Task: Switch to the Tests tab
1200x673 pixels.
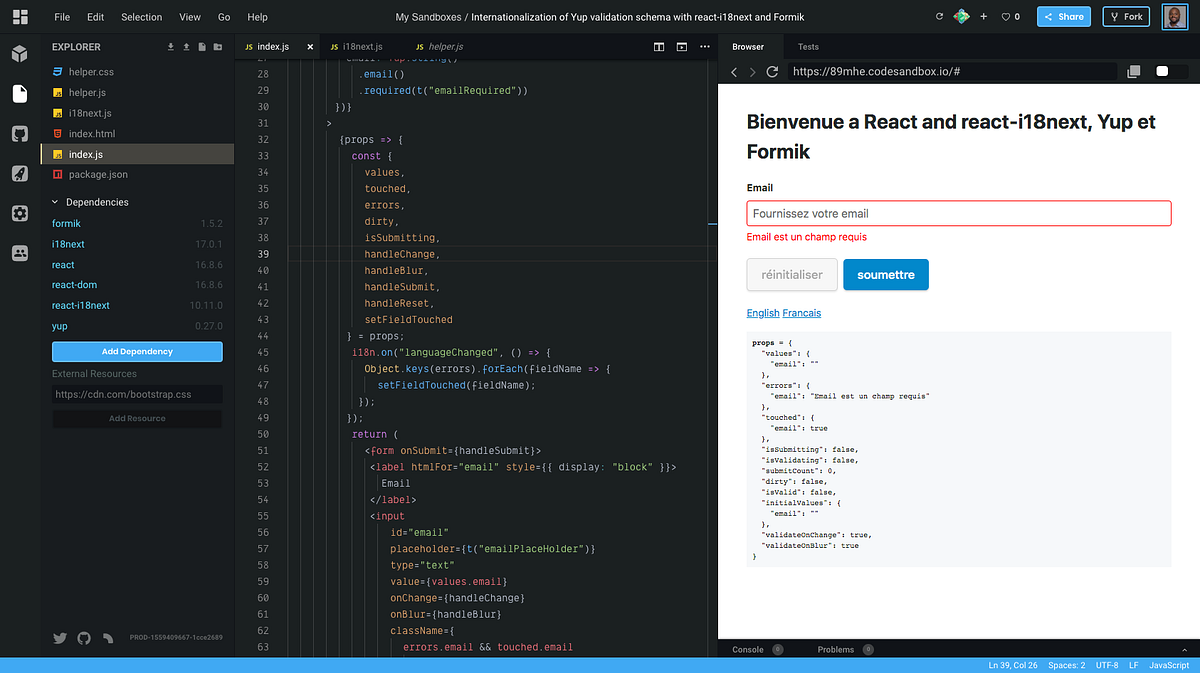Action: [808, 46]
